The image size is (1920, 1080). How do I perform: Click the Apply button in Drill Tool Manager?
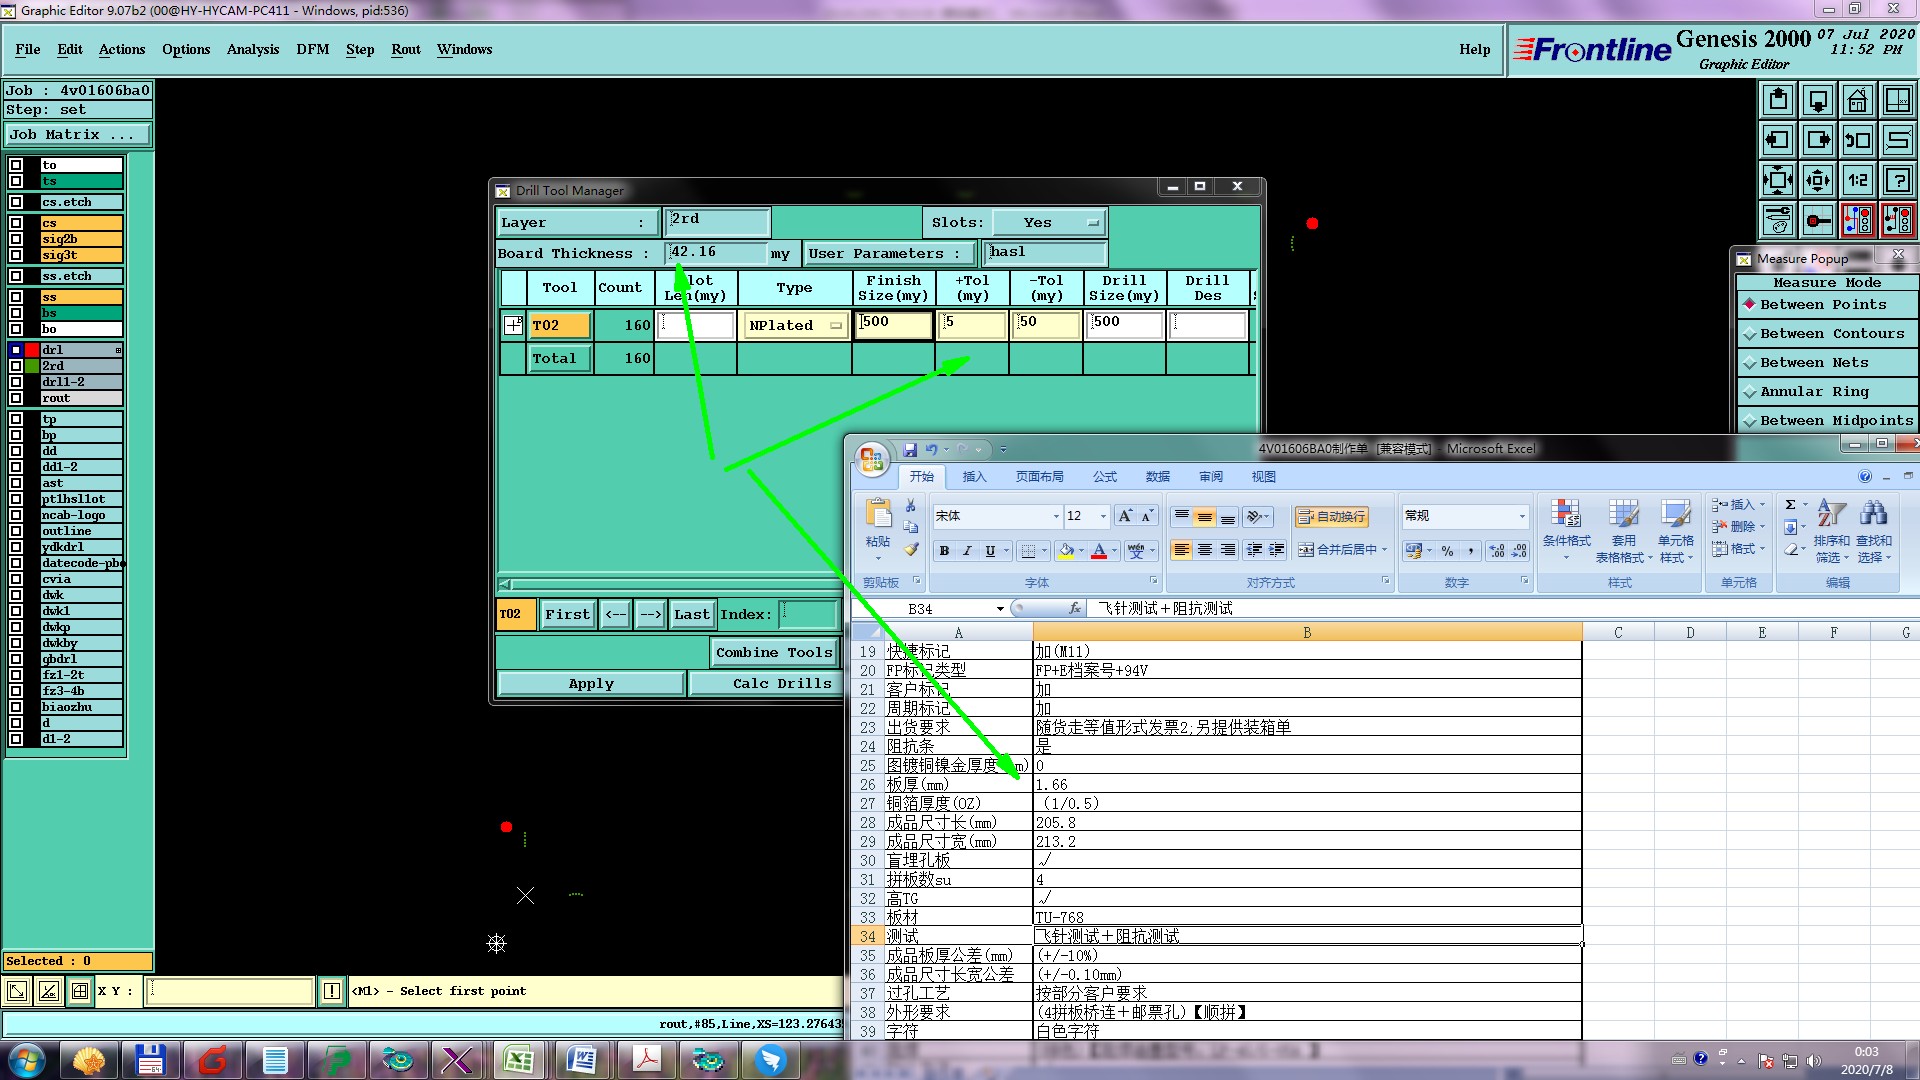[x=591, y=684]
